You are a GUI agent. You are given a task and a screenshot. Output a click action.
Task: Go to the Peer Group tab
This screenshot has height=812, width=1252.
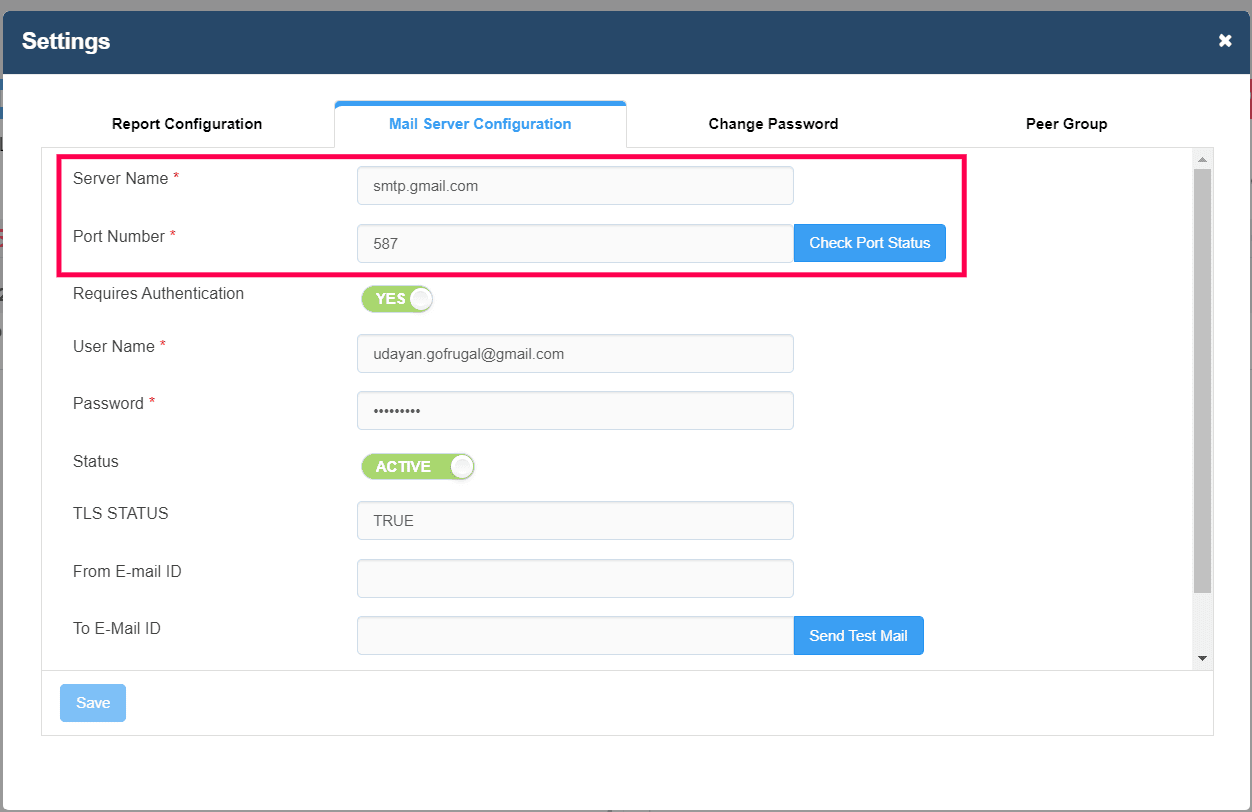pyautogui.click(x=1066, y=124)
